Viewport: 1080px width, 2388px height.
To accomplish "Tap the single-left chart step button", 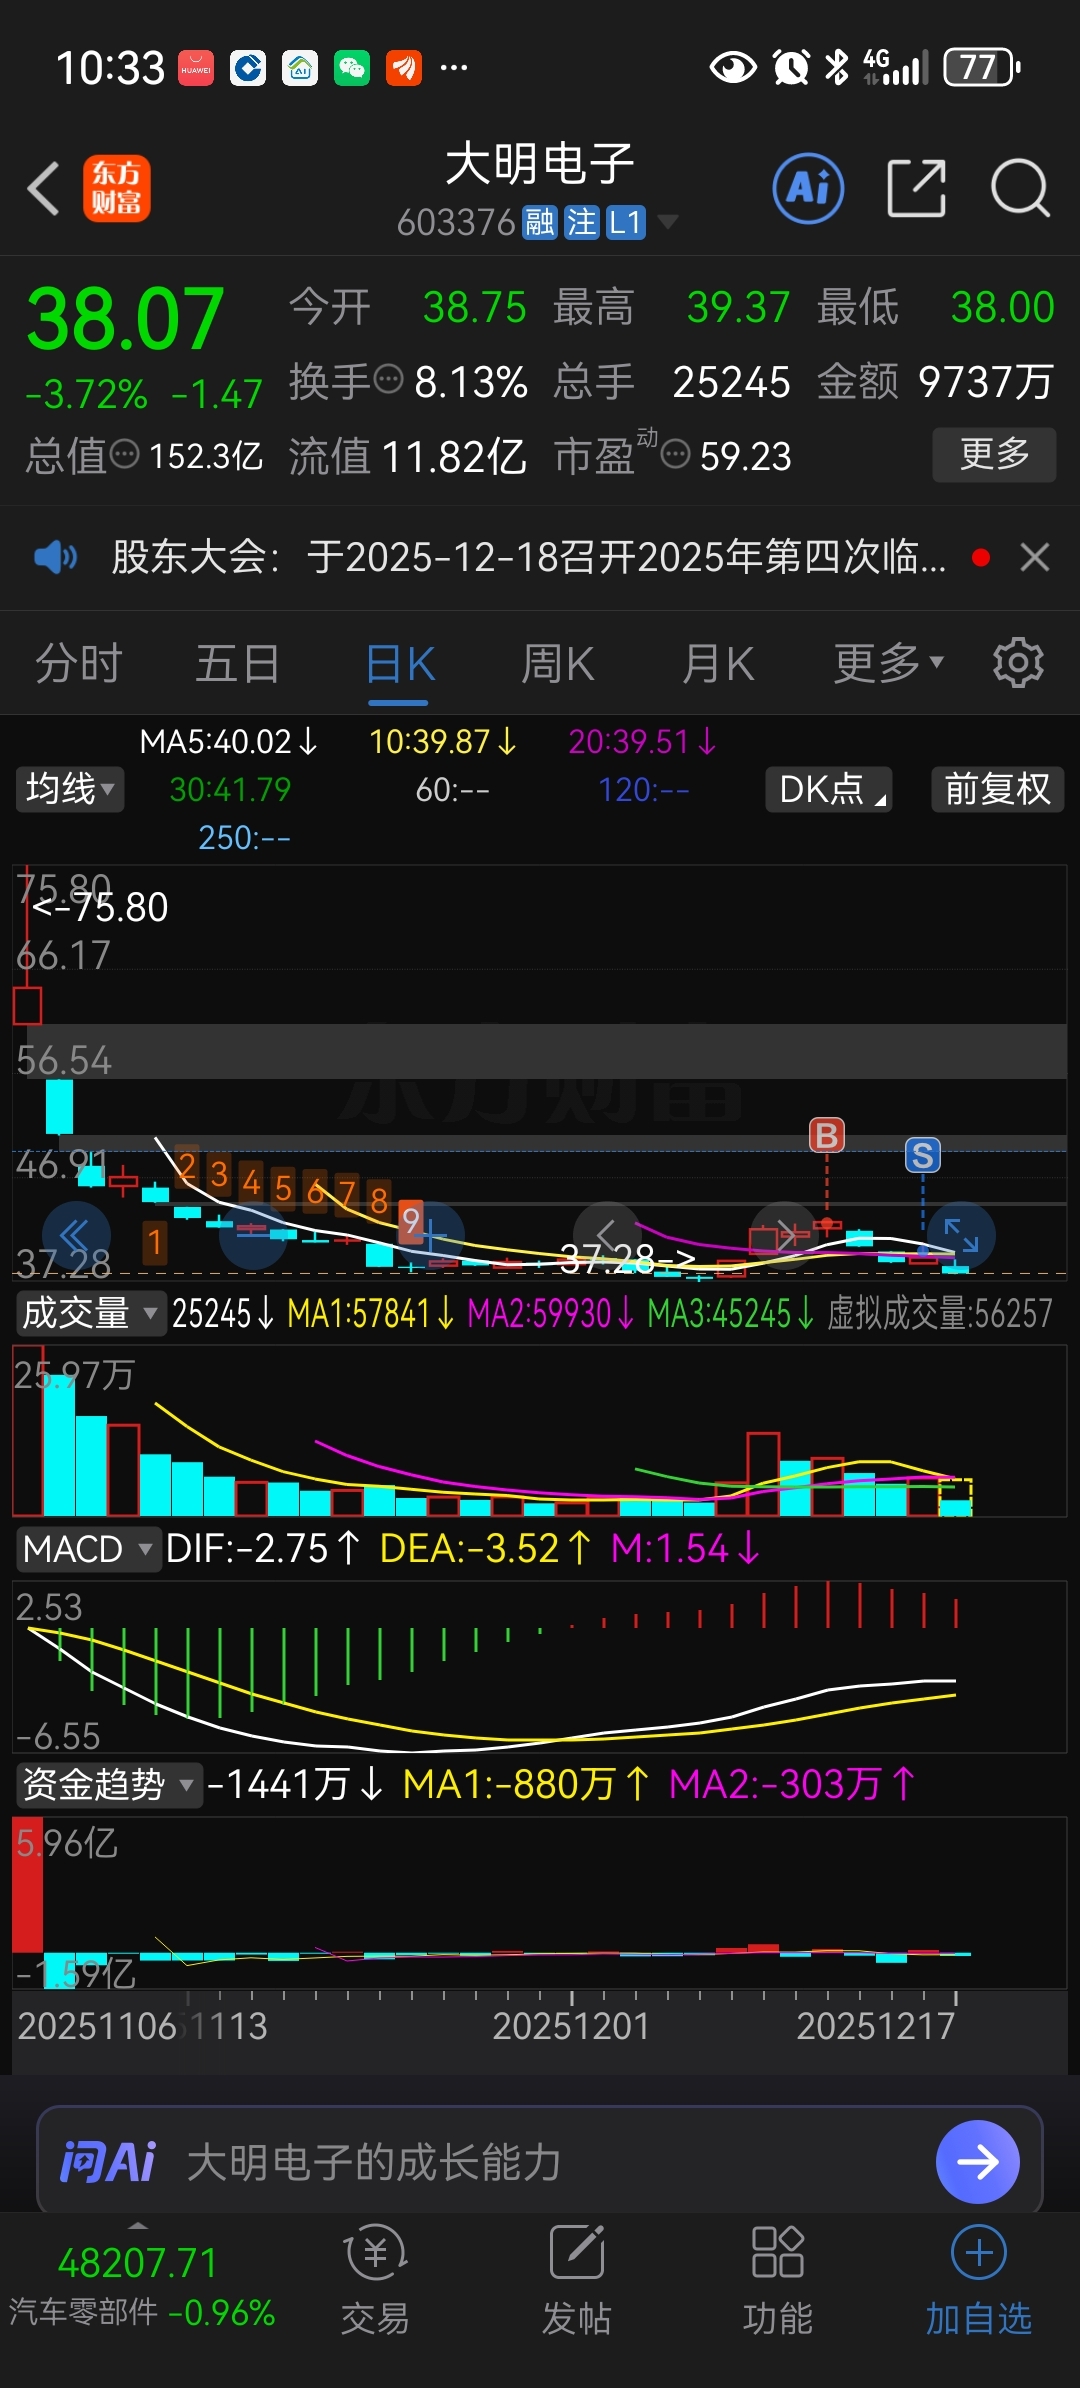I will pos(606,1236).
